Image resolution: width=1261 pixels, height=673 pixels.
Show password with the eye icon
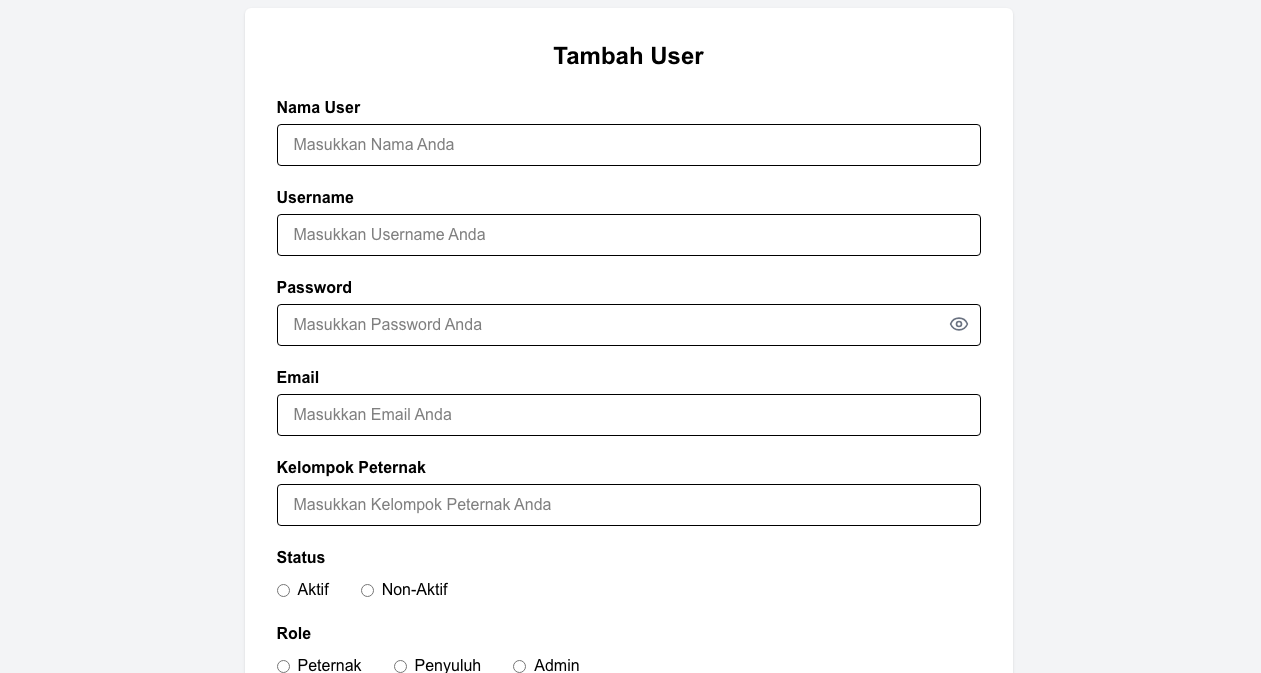coord(958,324)
